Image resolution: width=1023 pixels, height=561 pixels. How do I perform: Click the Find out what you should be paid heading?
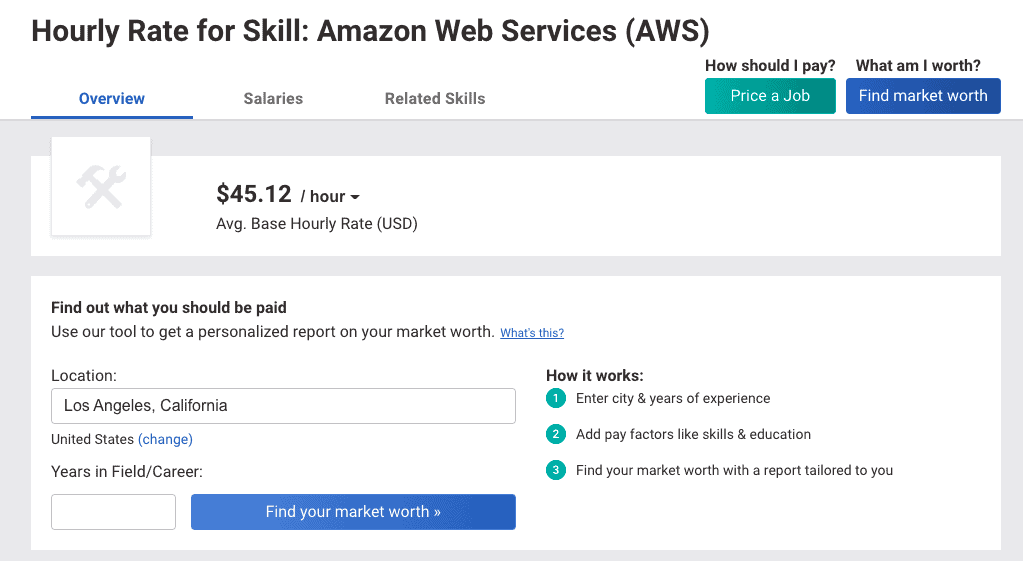pos(169,308)
